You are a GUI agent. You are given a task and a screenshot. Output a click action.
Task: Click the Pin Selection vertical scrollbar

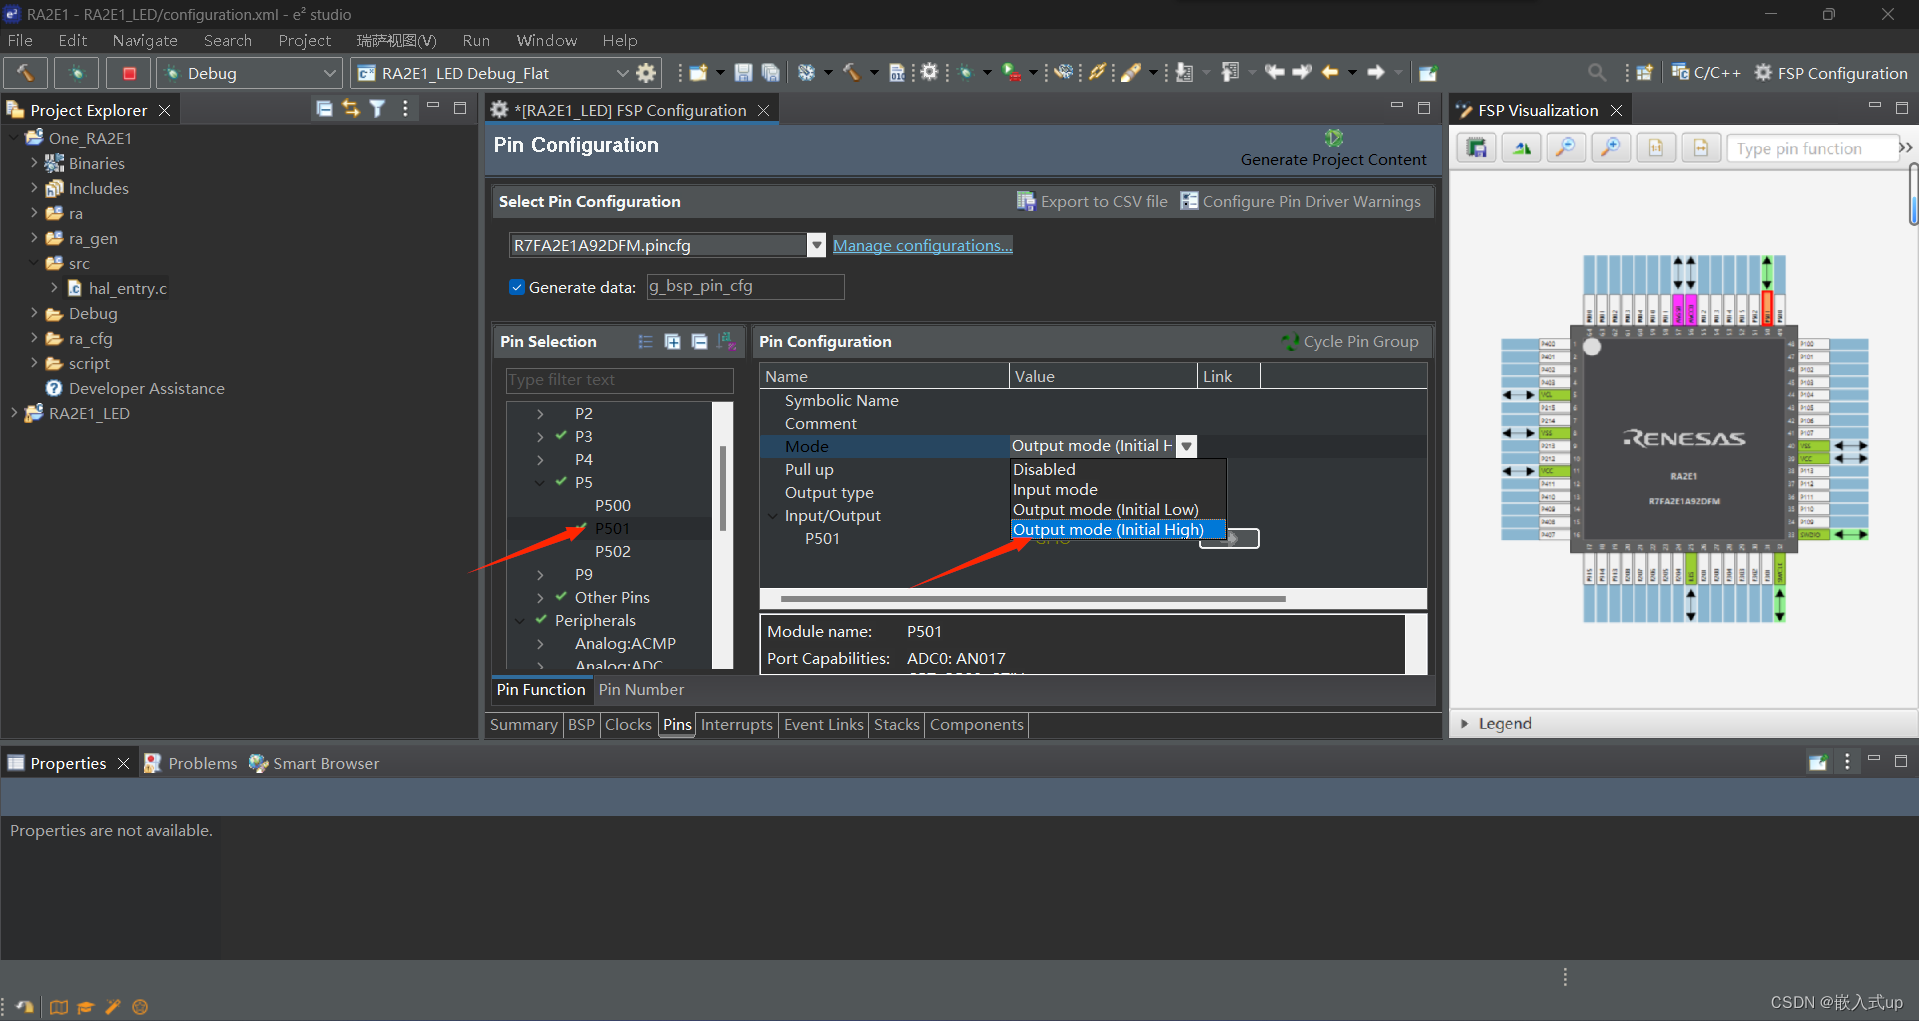tap(722, 489)
